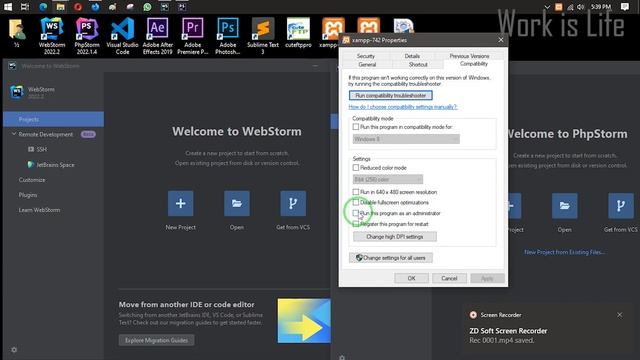
Task: Check Disable fullscreen optimizations
Action: click(x=356, y=202)
